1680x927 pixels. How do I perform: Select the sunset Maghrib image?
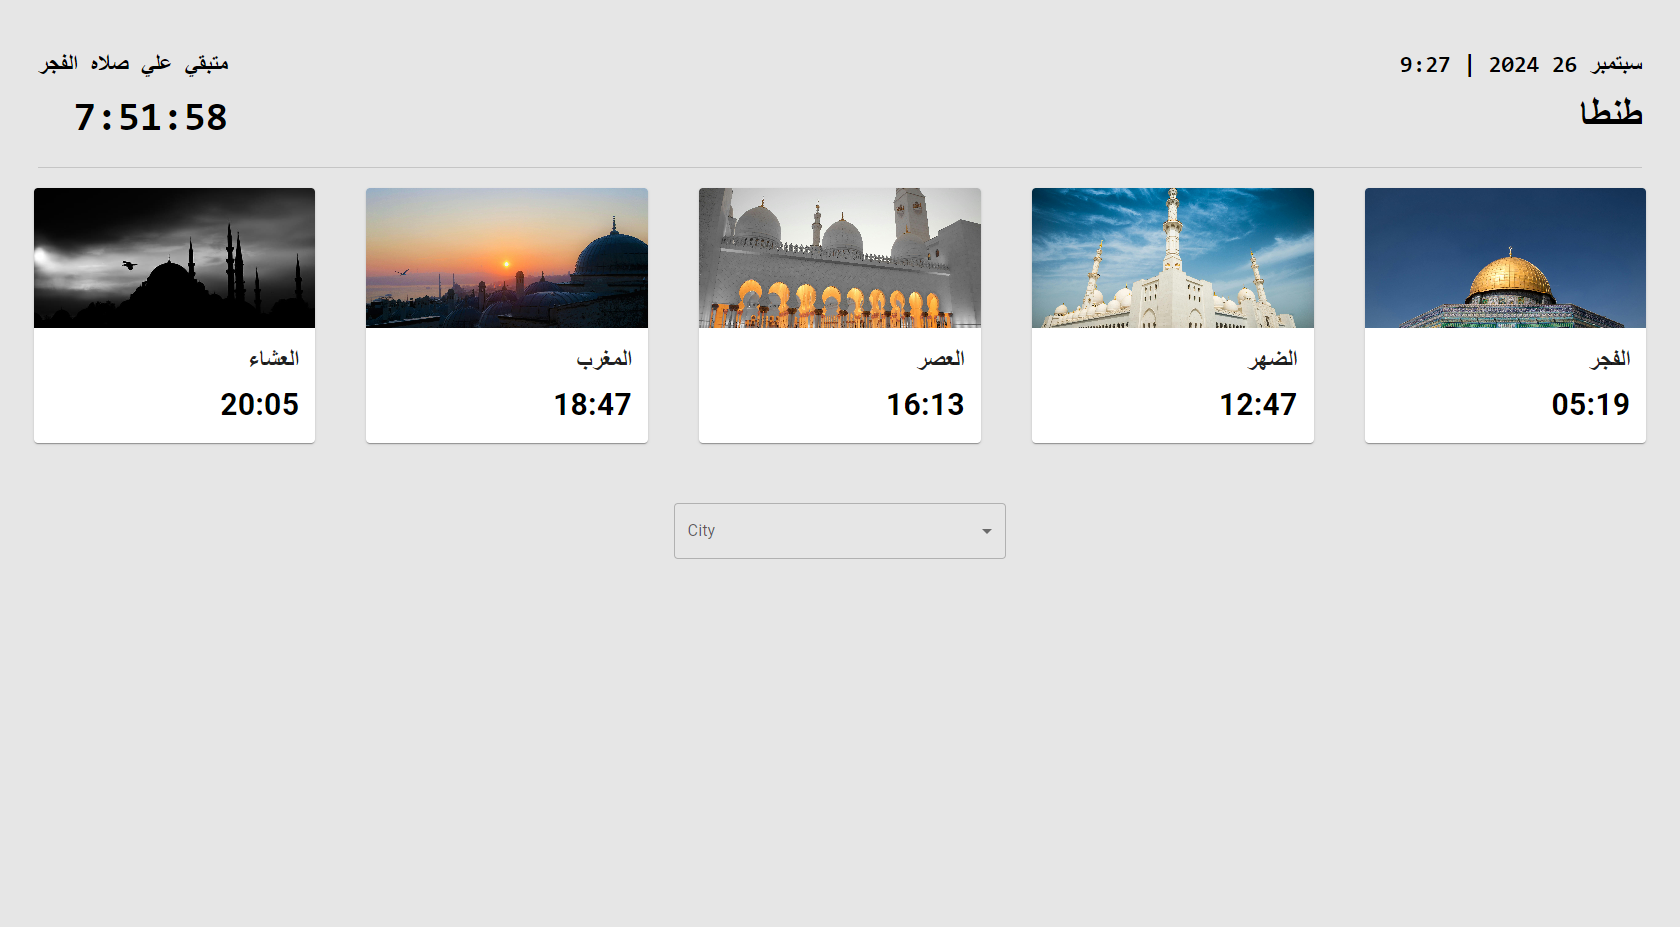pyautogui.click(x=507, y=258)
